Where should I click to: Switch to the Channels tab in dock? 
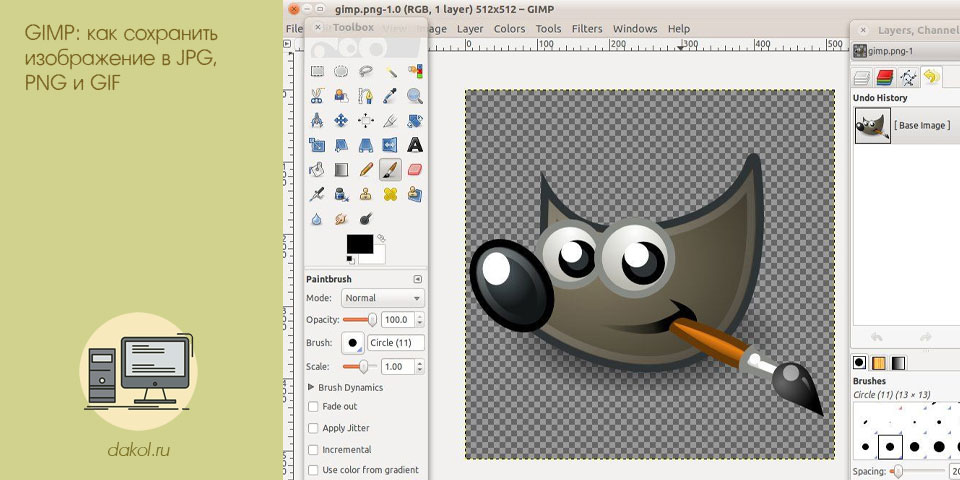pos(885,78)
